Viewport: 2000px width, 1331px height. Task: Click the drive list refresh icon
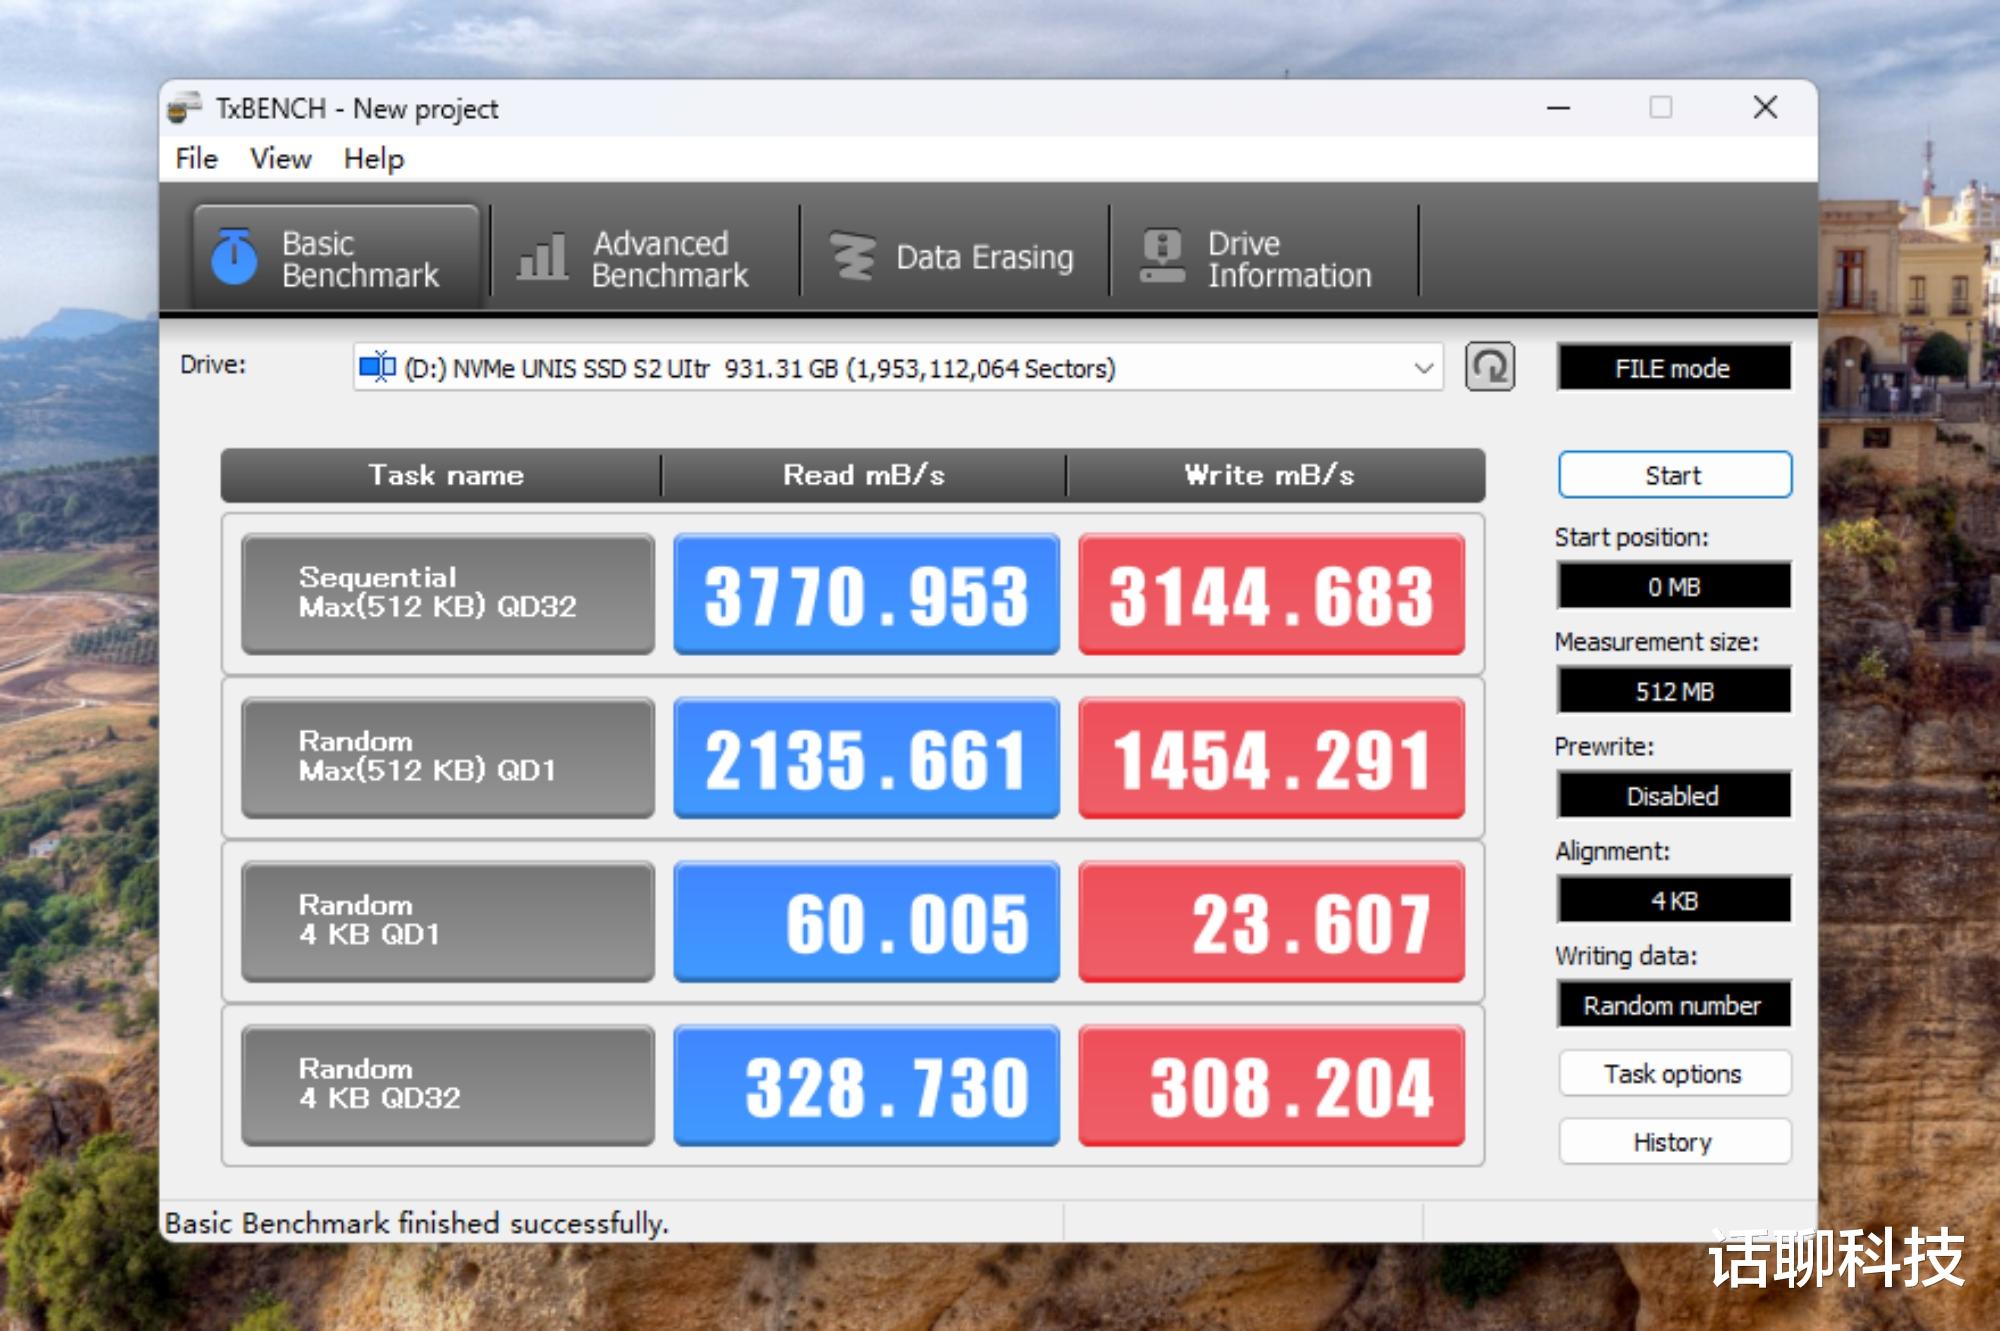1489,368
